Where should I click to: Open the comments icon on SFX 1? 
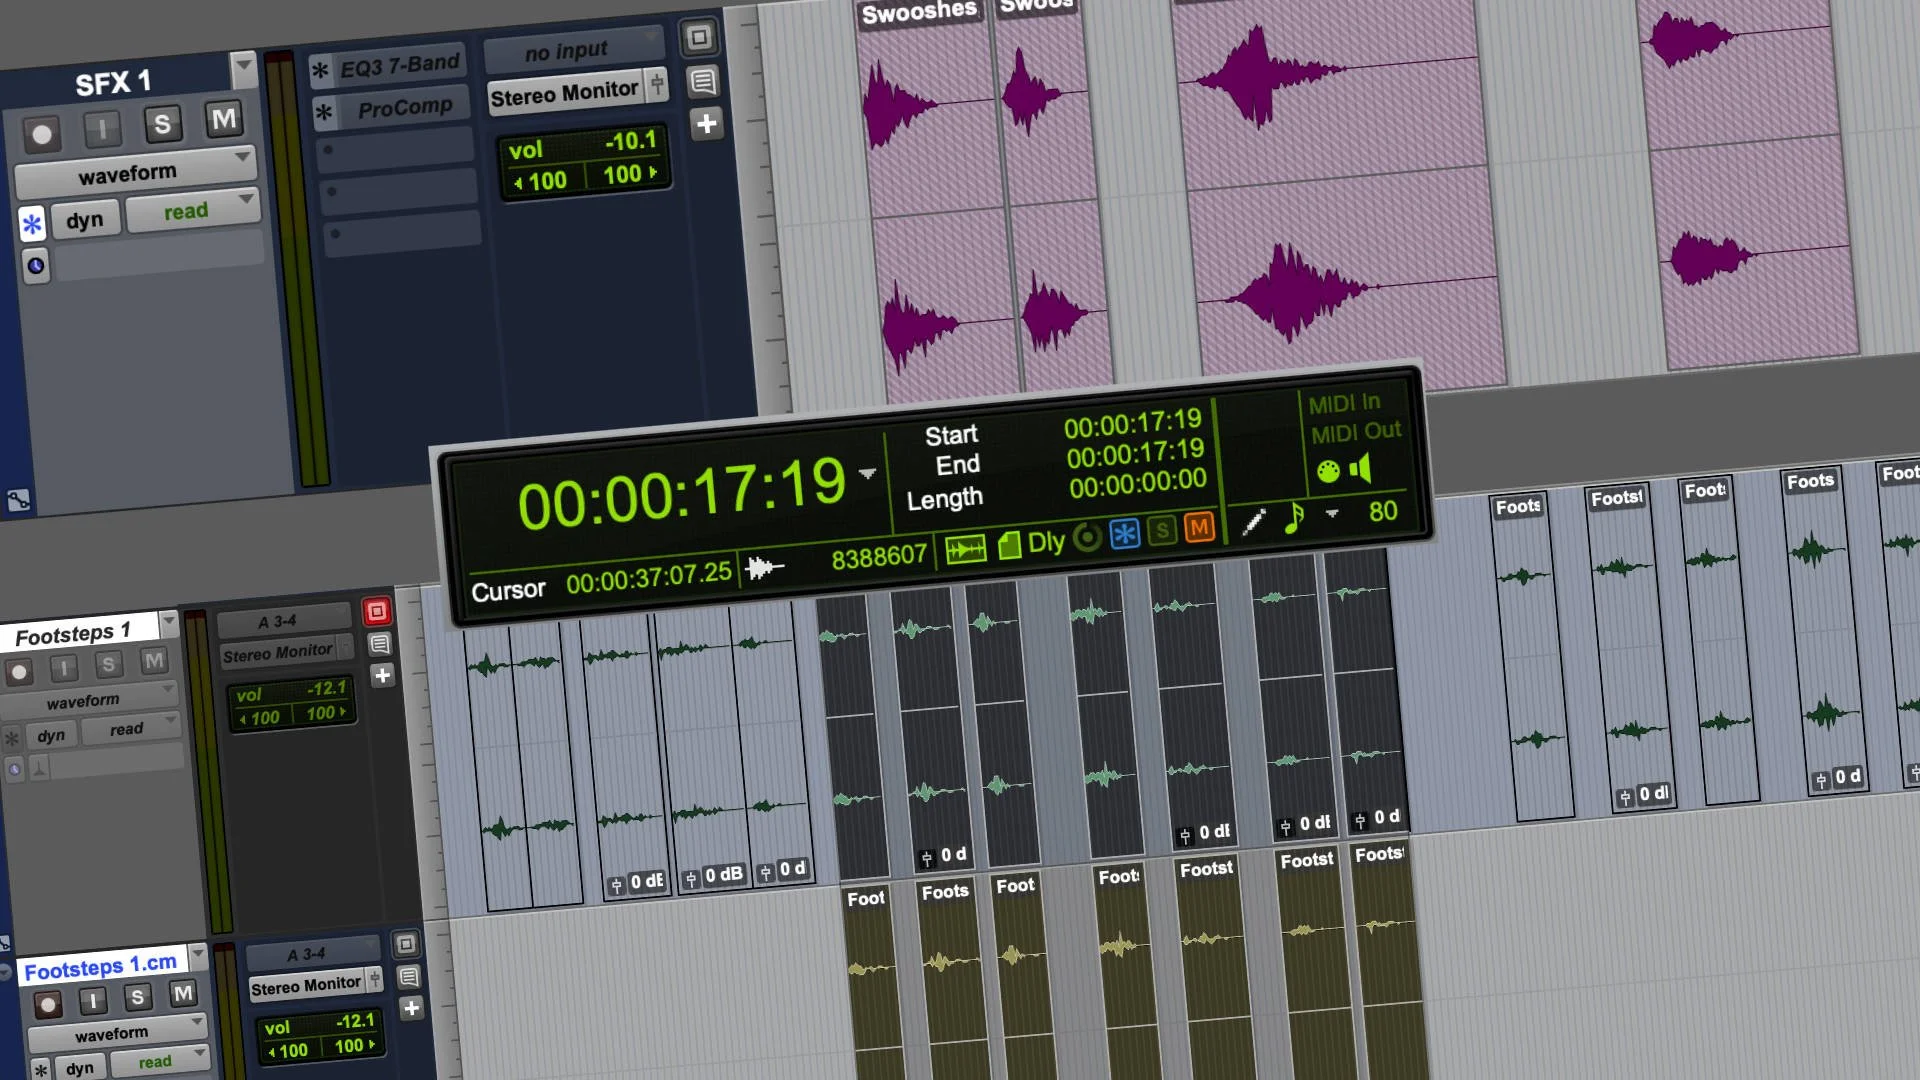pos(703,81)
